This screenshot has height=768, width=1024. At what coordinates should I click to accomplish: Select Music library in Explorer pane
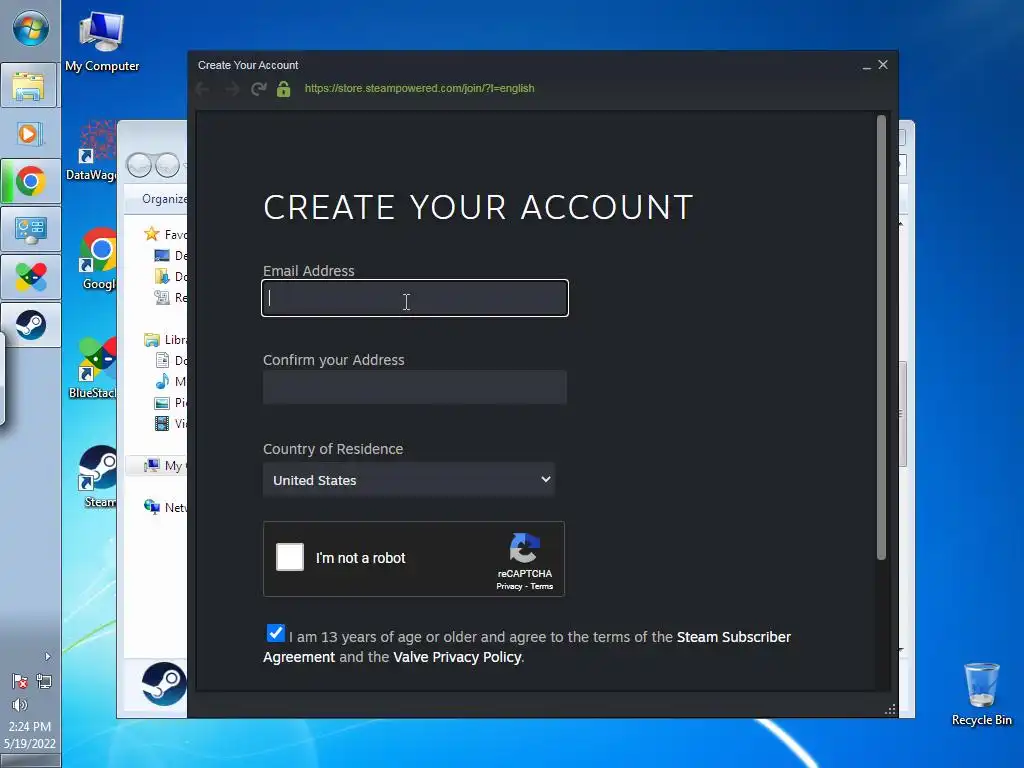tap(171, 381)
